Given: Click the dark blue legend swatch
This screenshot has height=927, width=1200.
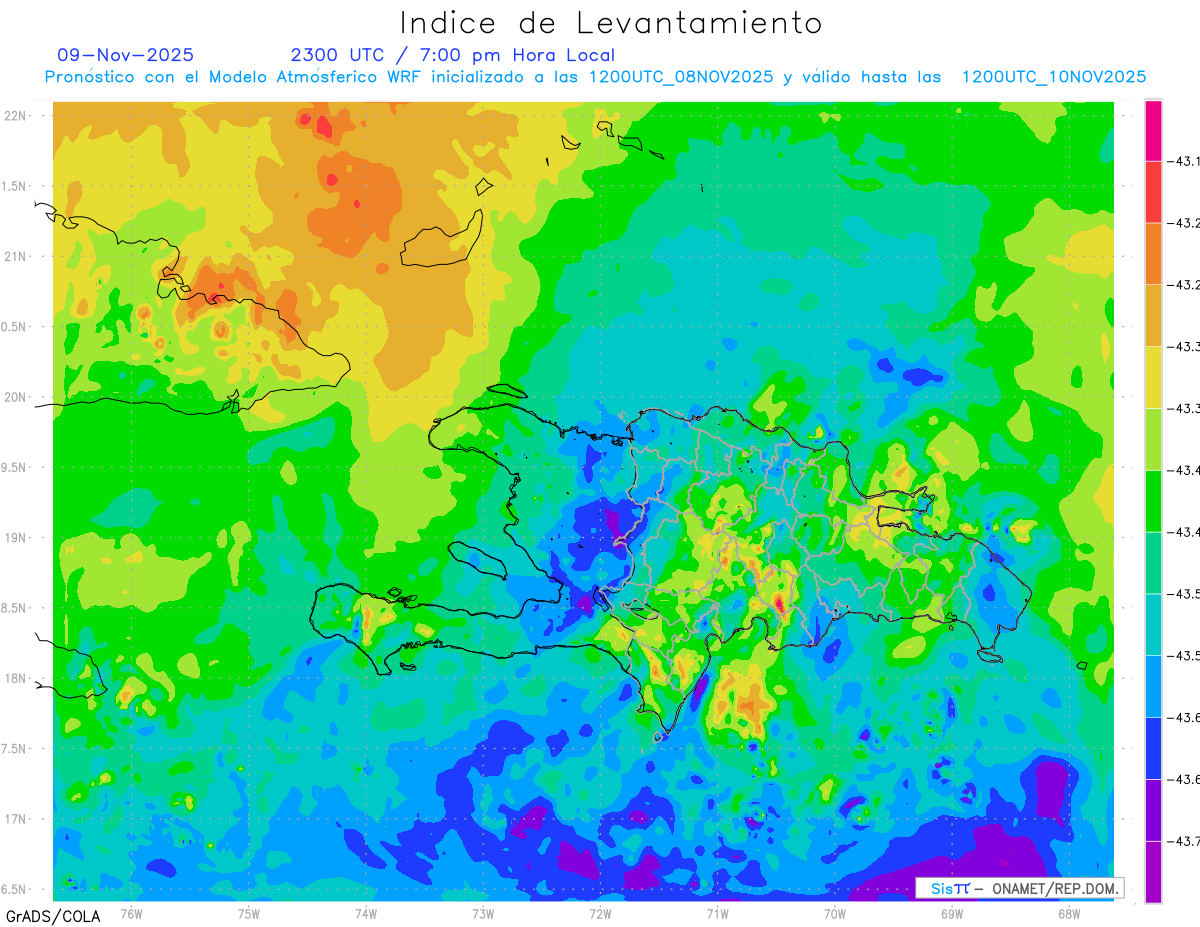Looking at the screenshot, I should 1153,748.
